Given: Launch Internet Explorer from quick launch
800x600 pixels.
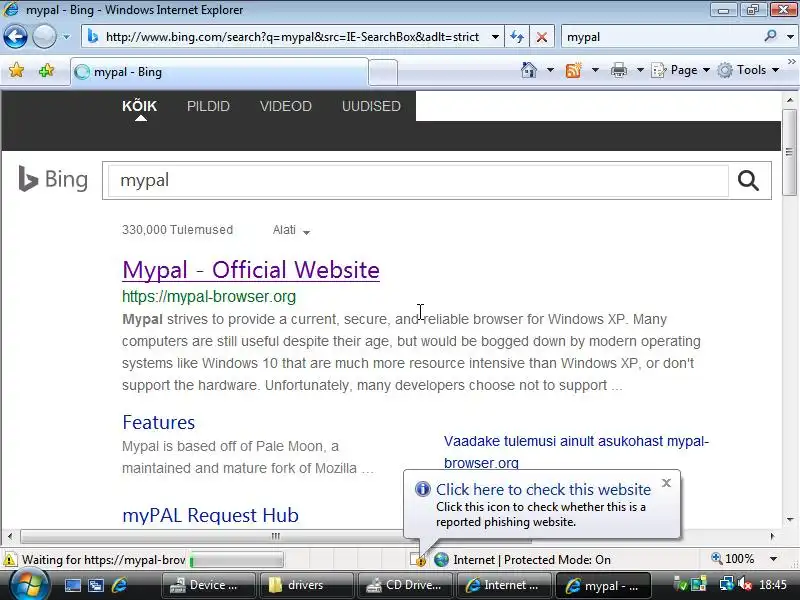Looking at the screenshot, I should [119, 585].
